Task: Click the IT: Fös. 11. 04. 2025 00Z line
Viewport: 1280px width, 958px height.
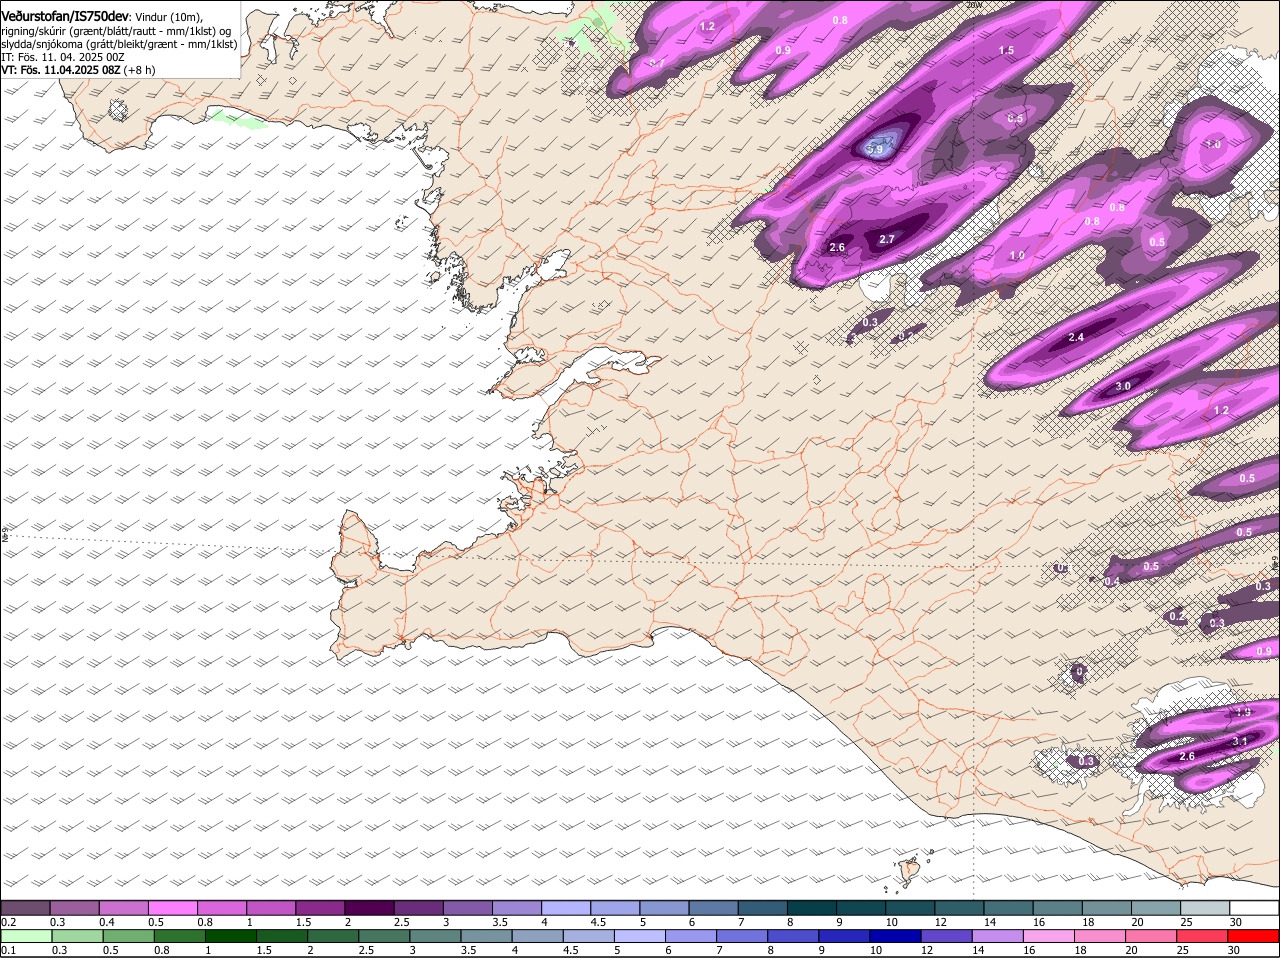Action: click(x=63, y=57)
